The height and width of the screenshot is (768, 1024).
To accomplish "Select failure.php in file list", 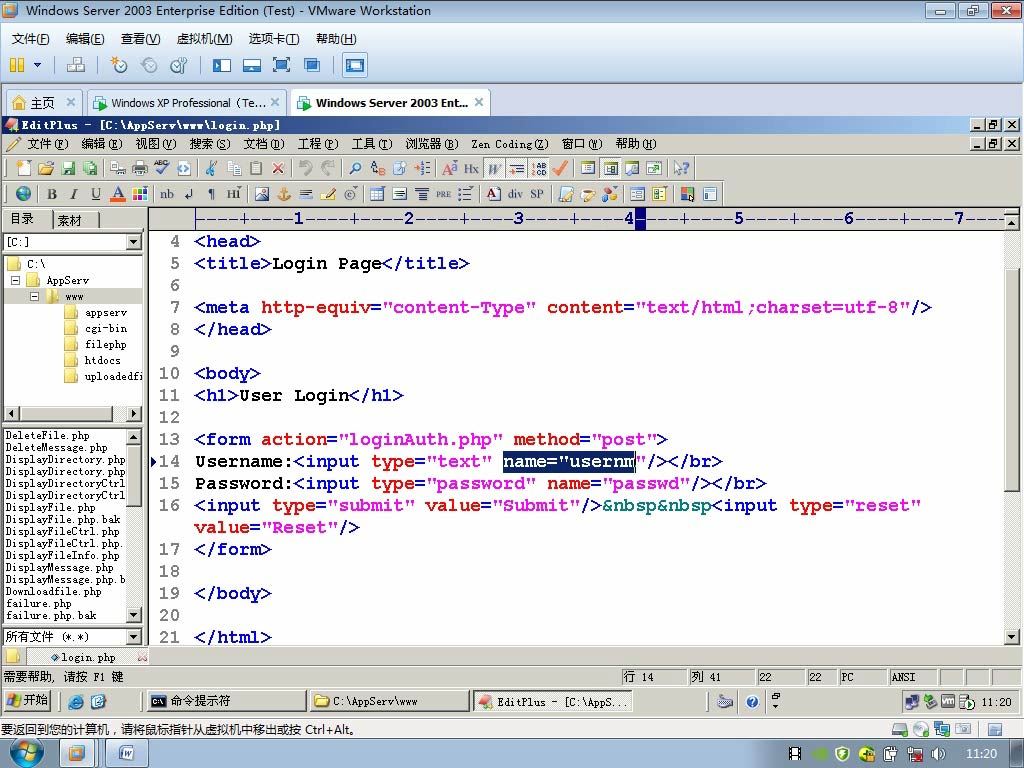I will click(39, 603).
